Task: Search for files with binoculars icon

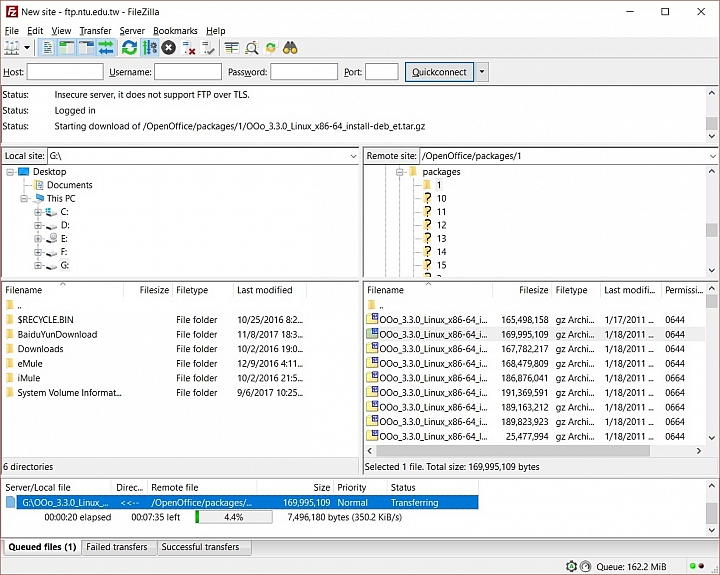Action: coord(290,48)
